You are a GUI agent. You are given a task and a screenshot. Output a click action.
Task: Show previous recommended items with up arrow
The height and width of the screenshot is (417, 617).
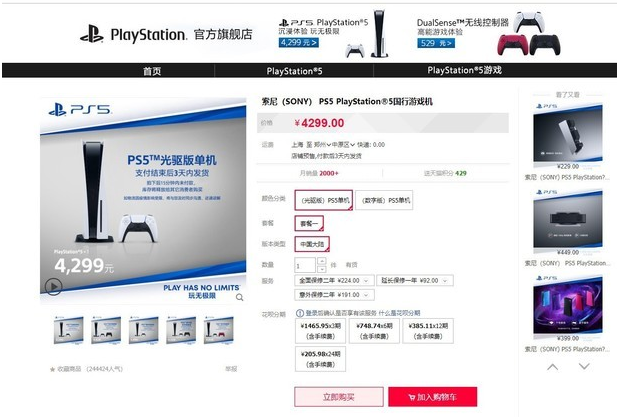(552, 367)
